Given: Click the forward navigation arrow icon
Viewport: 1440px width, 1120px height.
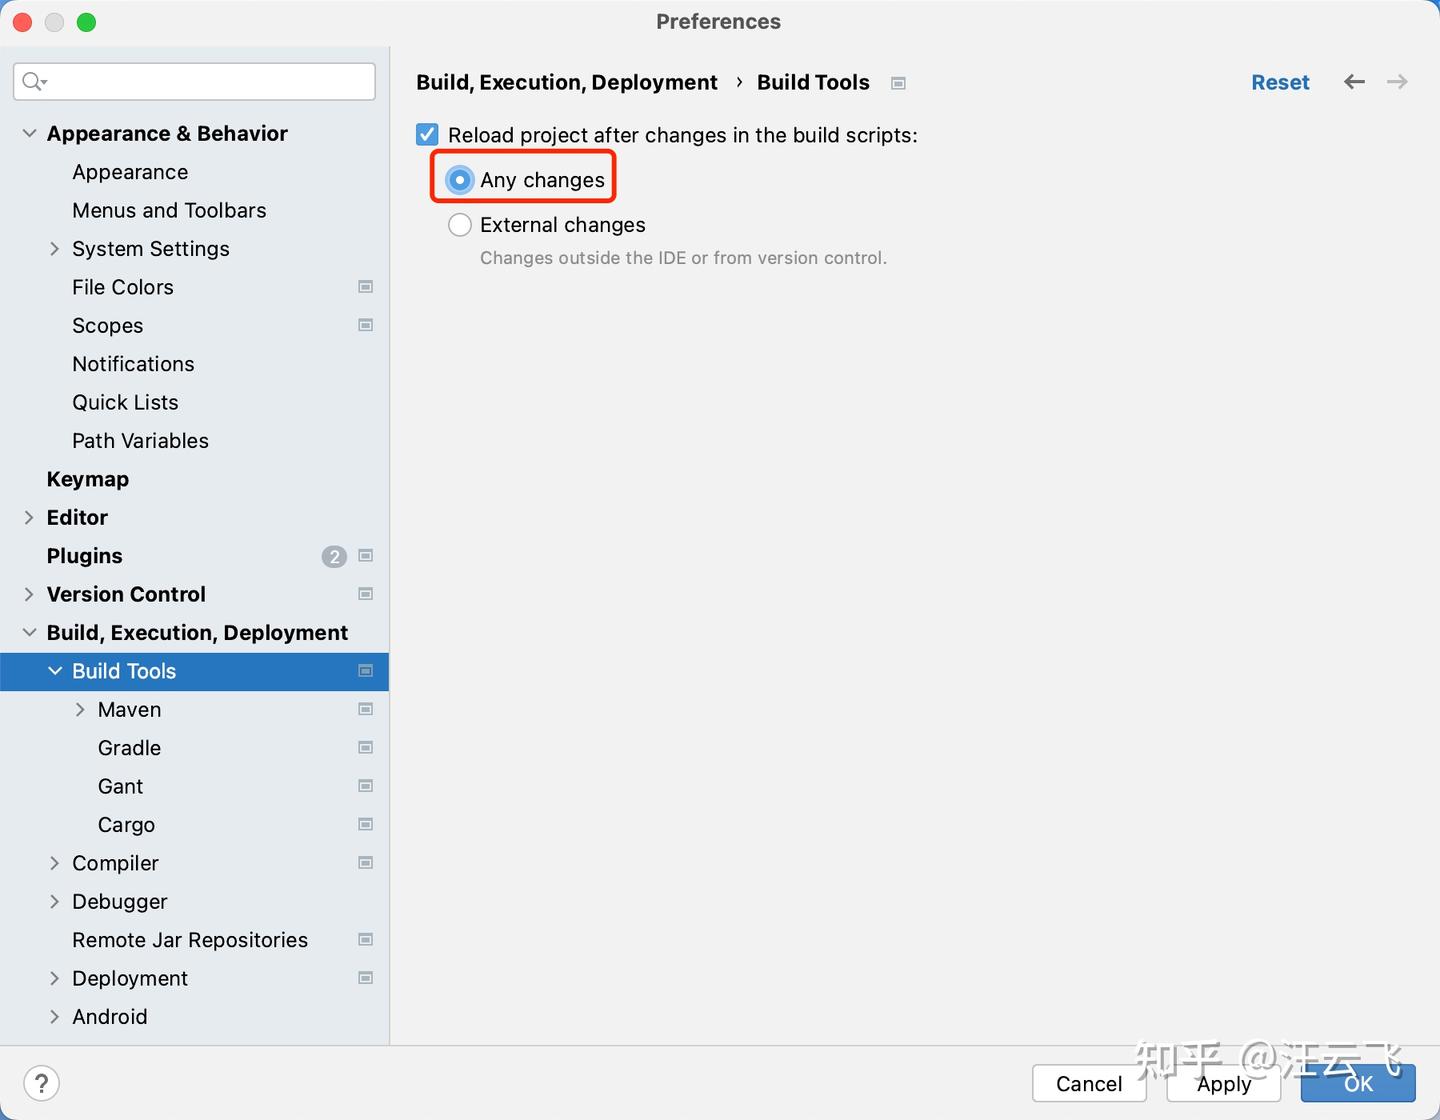Looking at the screenshot, I should (x=1397, y=82).
